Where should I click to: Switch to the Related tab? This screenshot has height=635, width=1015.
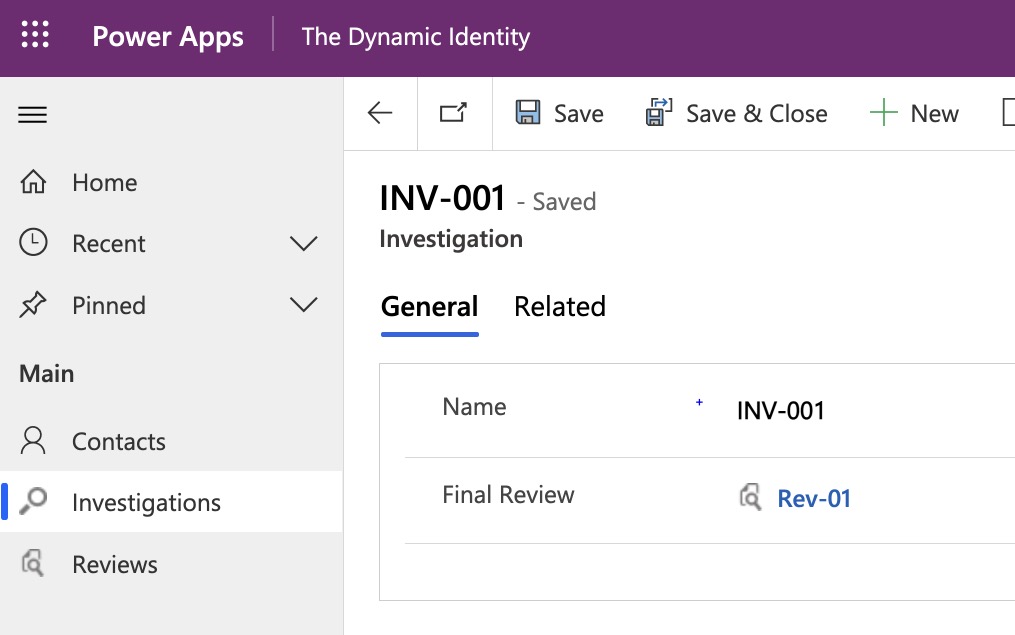[559, 306]
